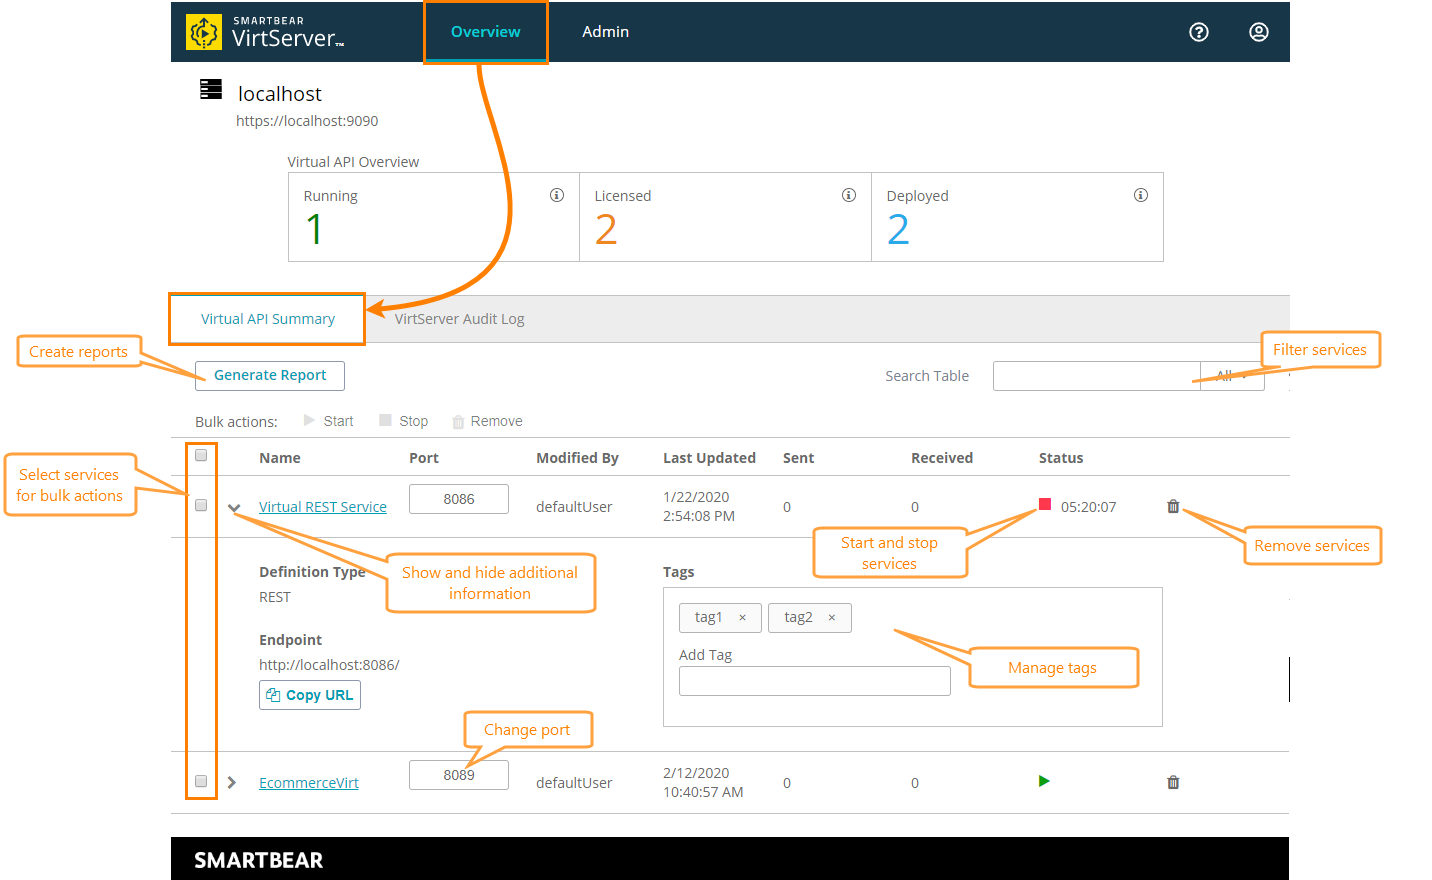Screen dimensions: 1432x880
Task: Switch to the Admin tab
Action: (606, 32)
